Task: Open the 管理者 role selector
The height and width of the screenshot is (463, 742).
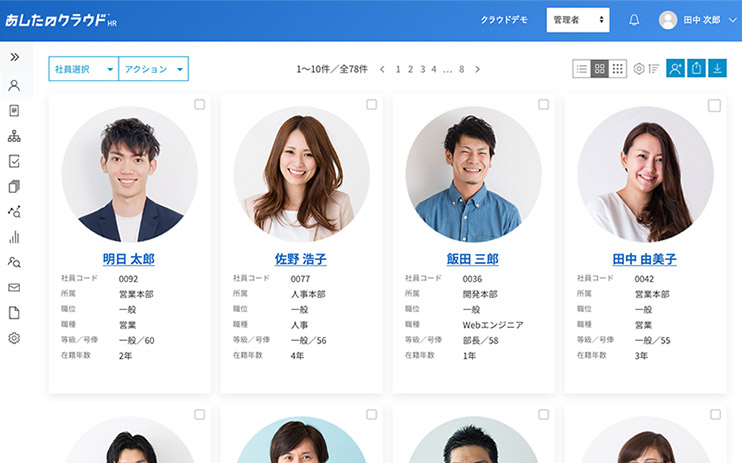Action: pyautogui.click(x=578, y=20)
